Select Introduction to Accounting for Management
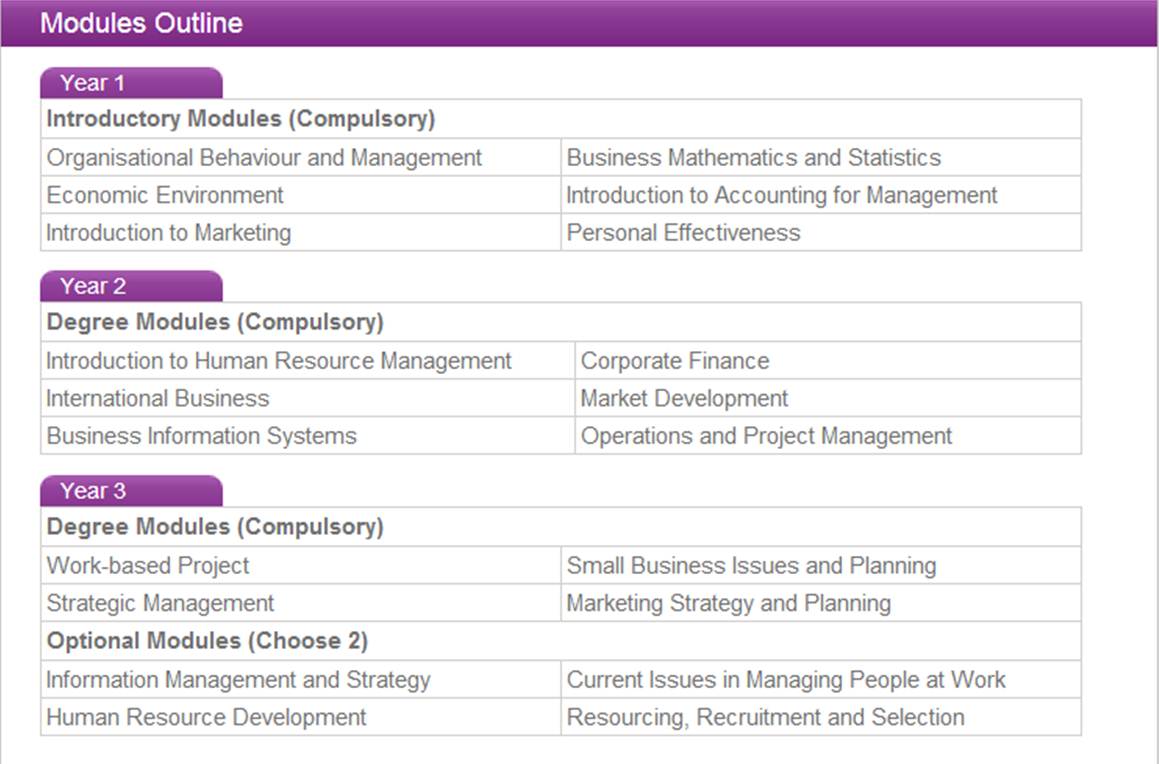The height and width of the screenshot is (764, 1159). 781,195
